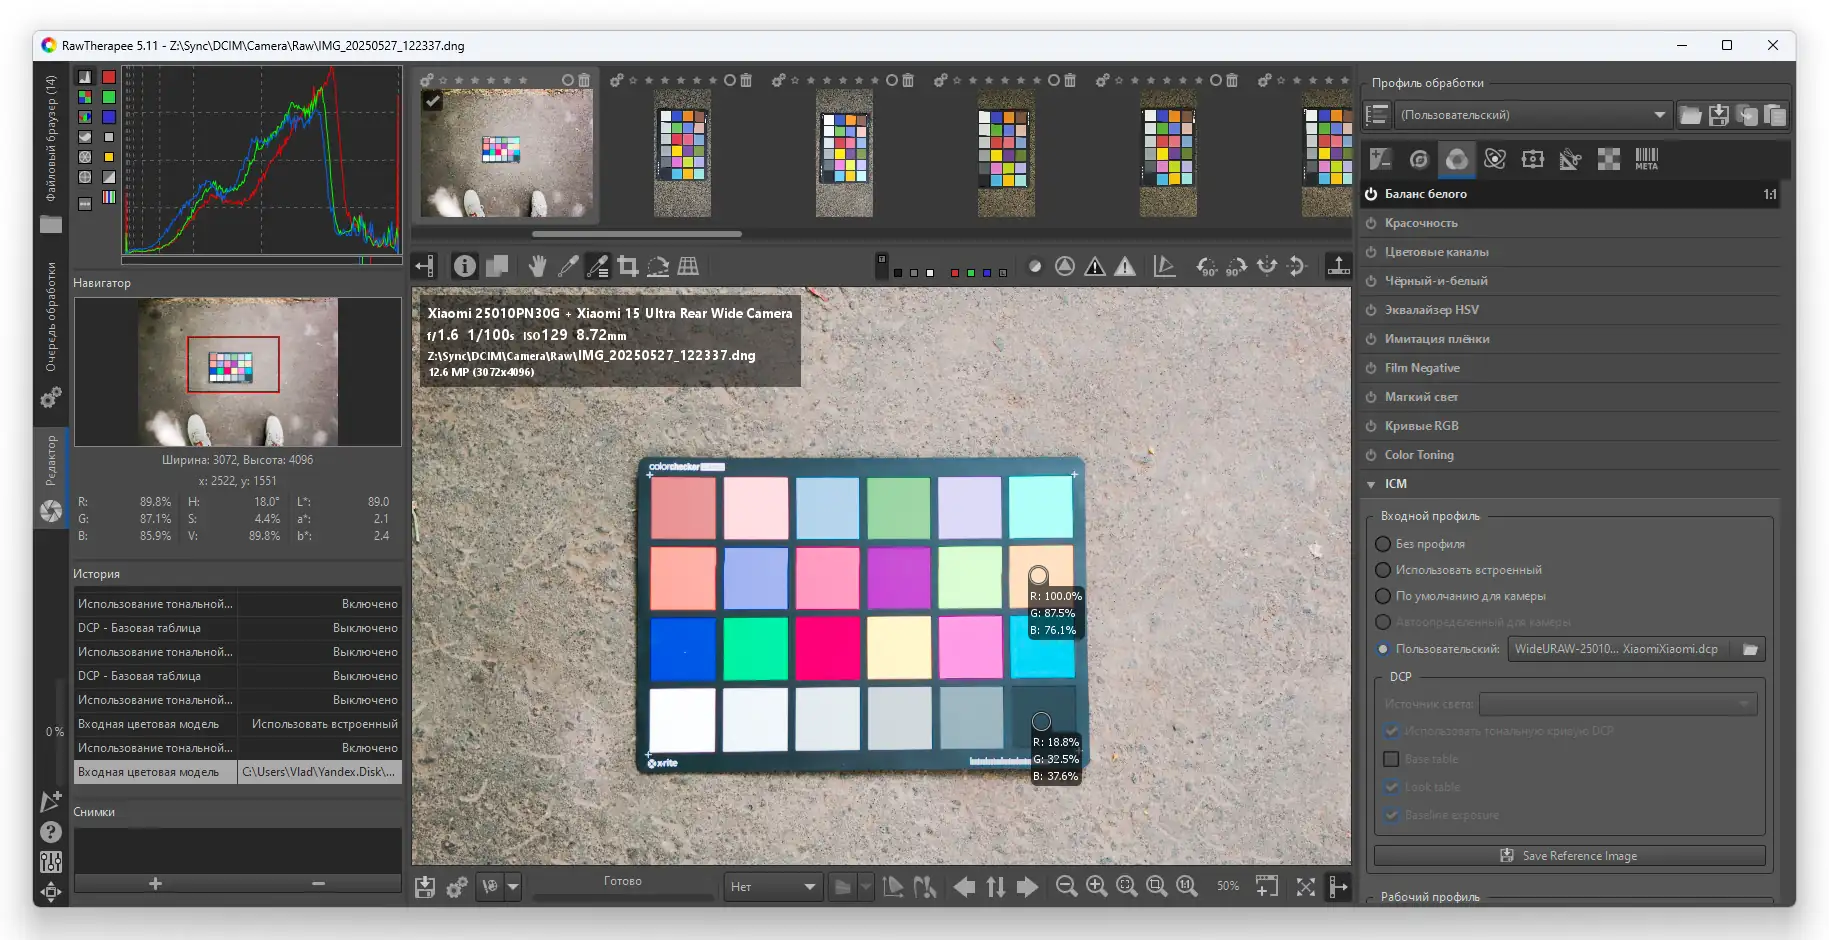Collapse the ICM section
This screenshot has height=940, width=1829.
[1371, 484]
